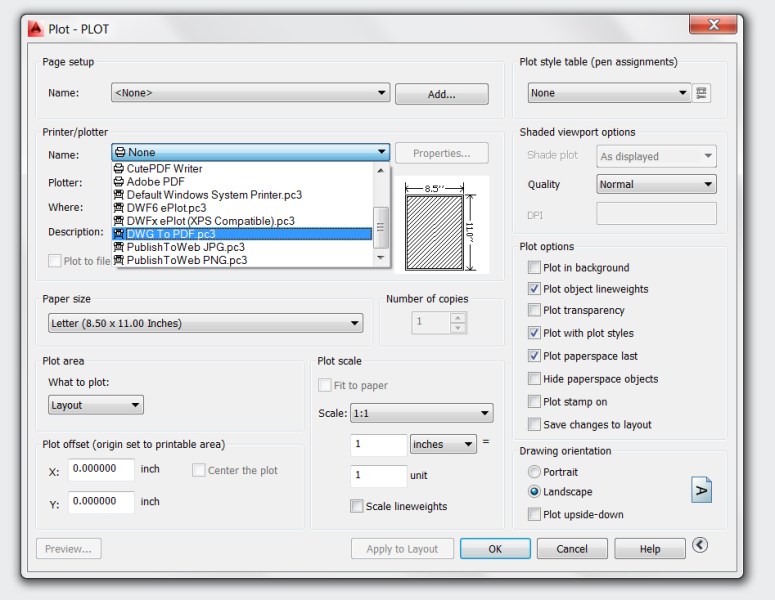775x600 pixels.
Task: Enable Plot stamp on
Action: [x=535, y=402]
